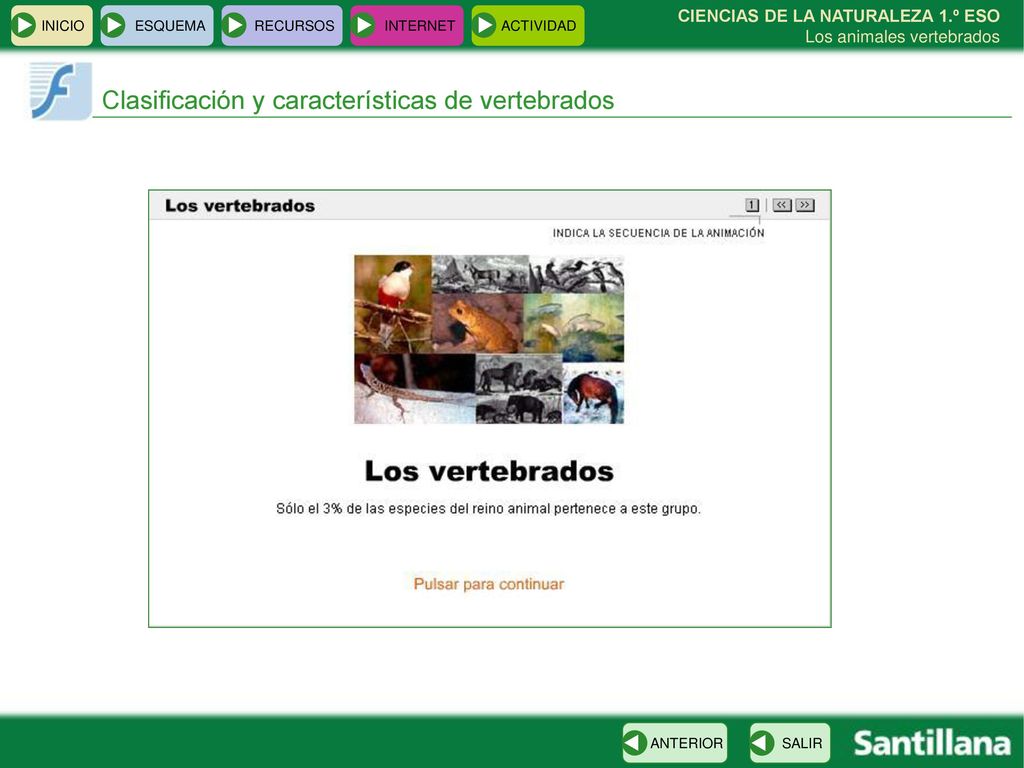Click the SALIR button to exit
Image resolution: width=1024 pixels, height=768 pixels.
pyautogui.click(x=790, y=743)
